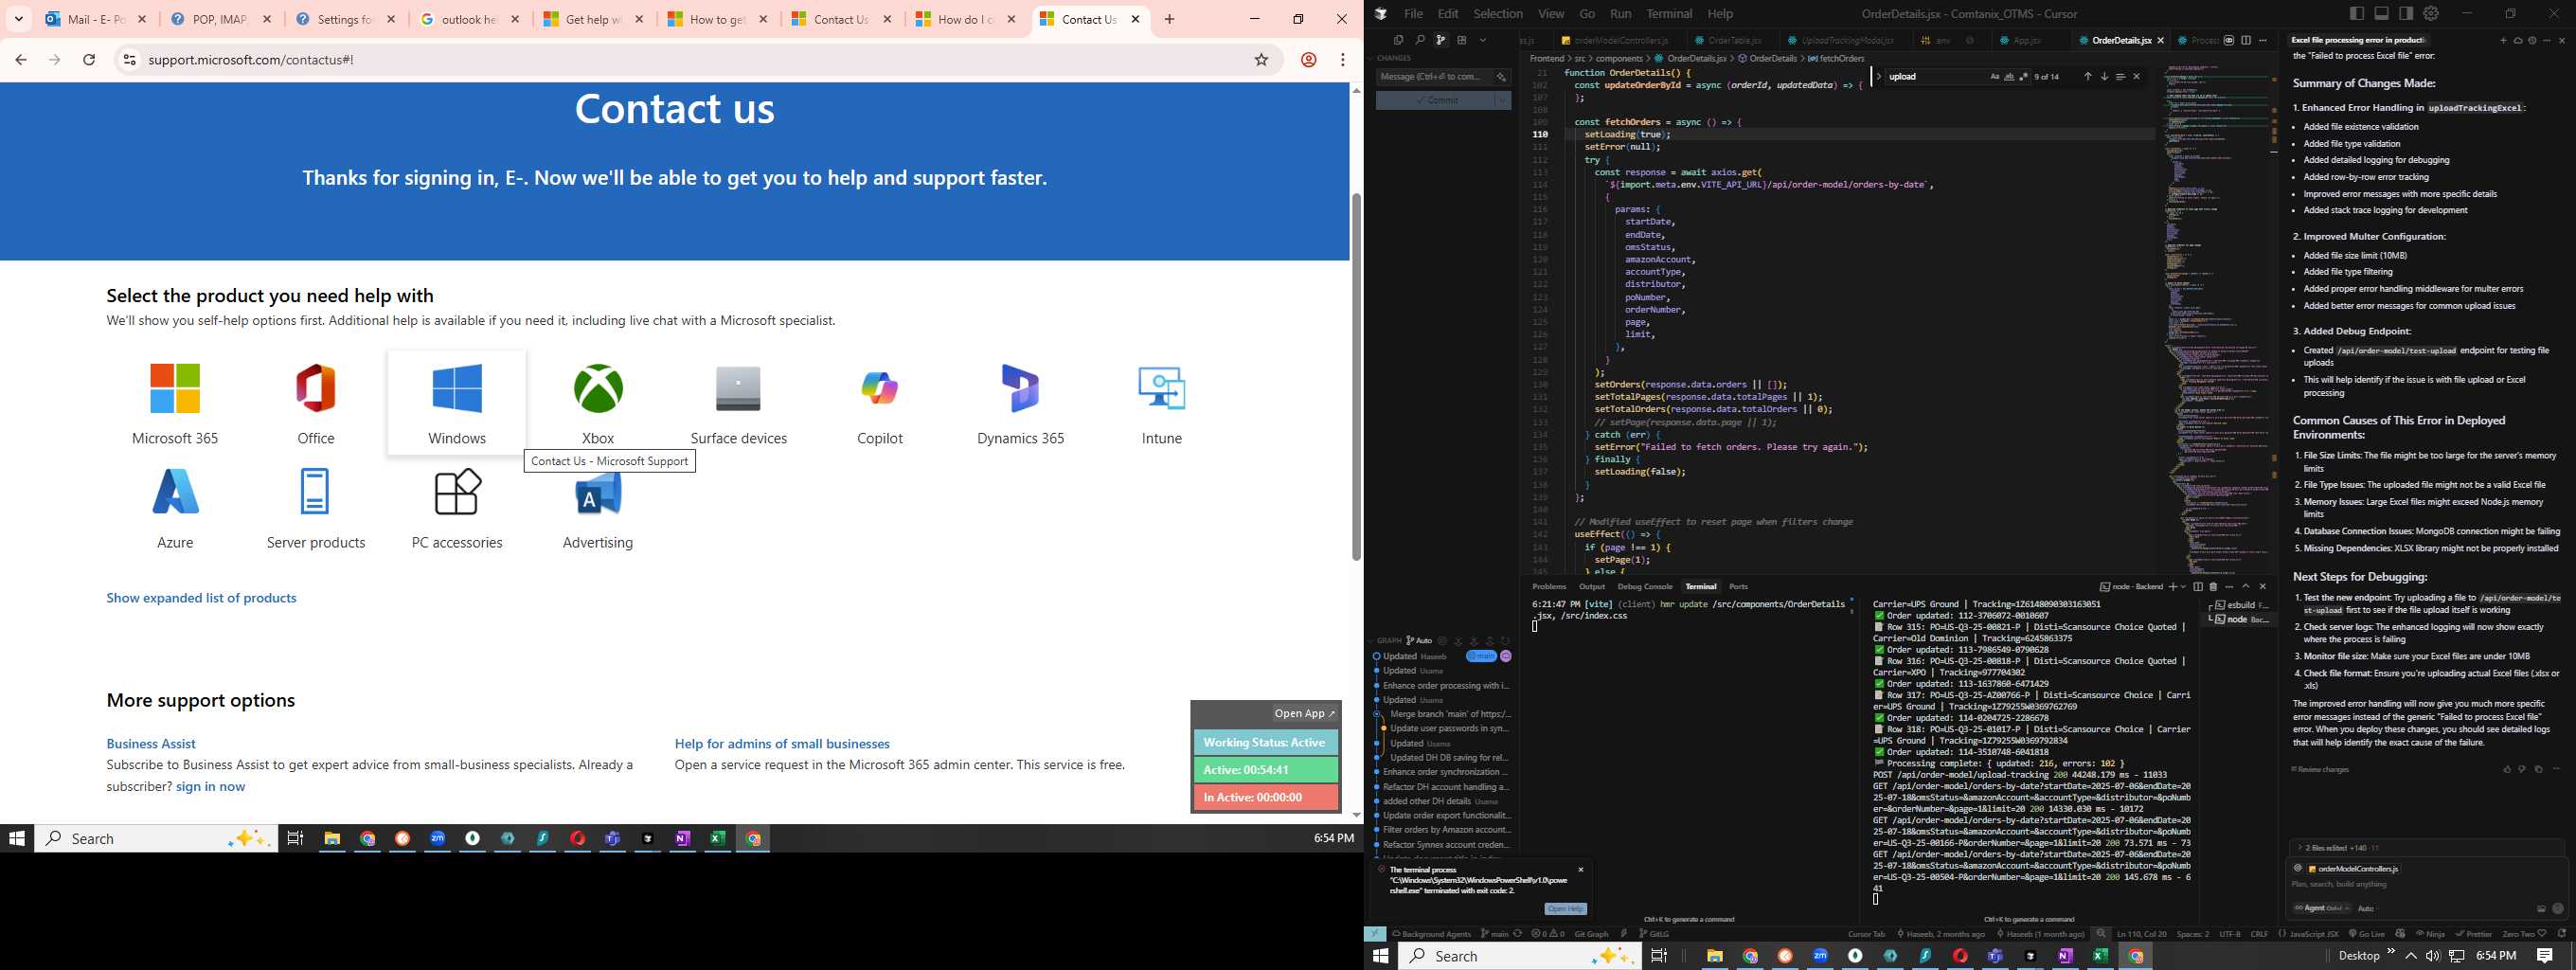Viewport: 2576px width, 970px height.
Task: Choose the Azure product icon
Action: (x=175, y=493)
